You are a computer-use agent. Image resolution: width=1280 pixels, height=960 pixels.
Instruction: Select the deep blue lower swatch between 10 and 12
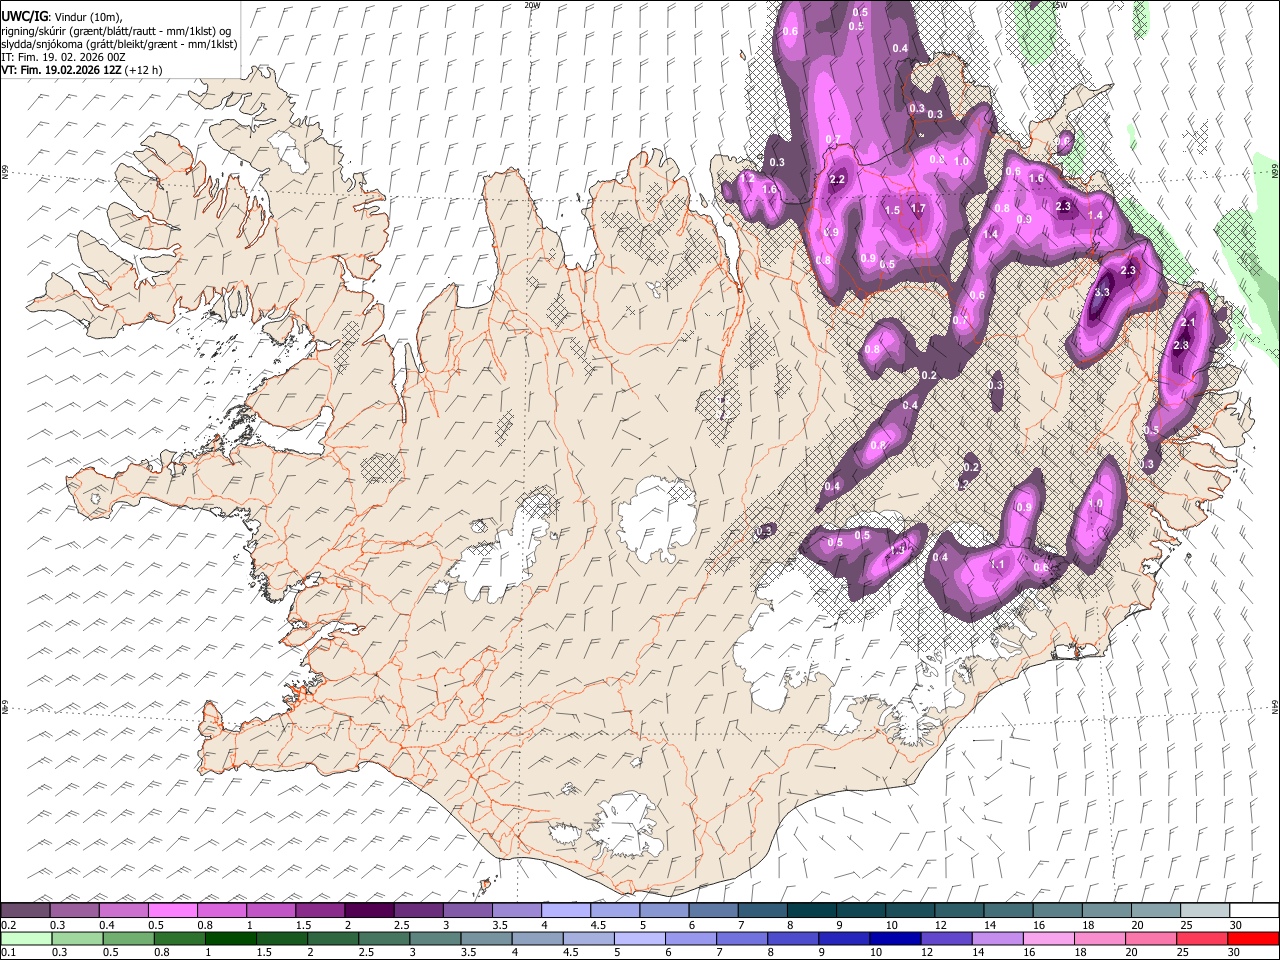894,938
